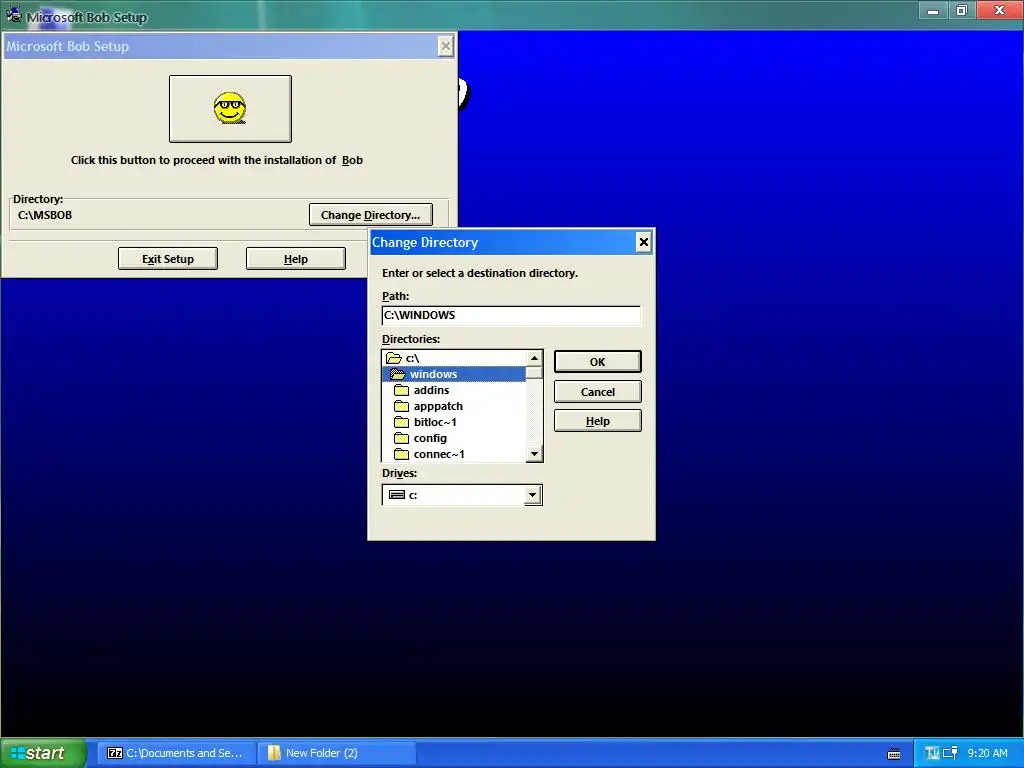Viewport: 1024px width, 768px height.
Task: Select the connec~1 folder
Action: pyautogui.click(x=454, y=454)
